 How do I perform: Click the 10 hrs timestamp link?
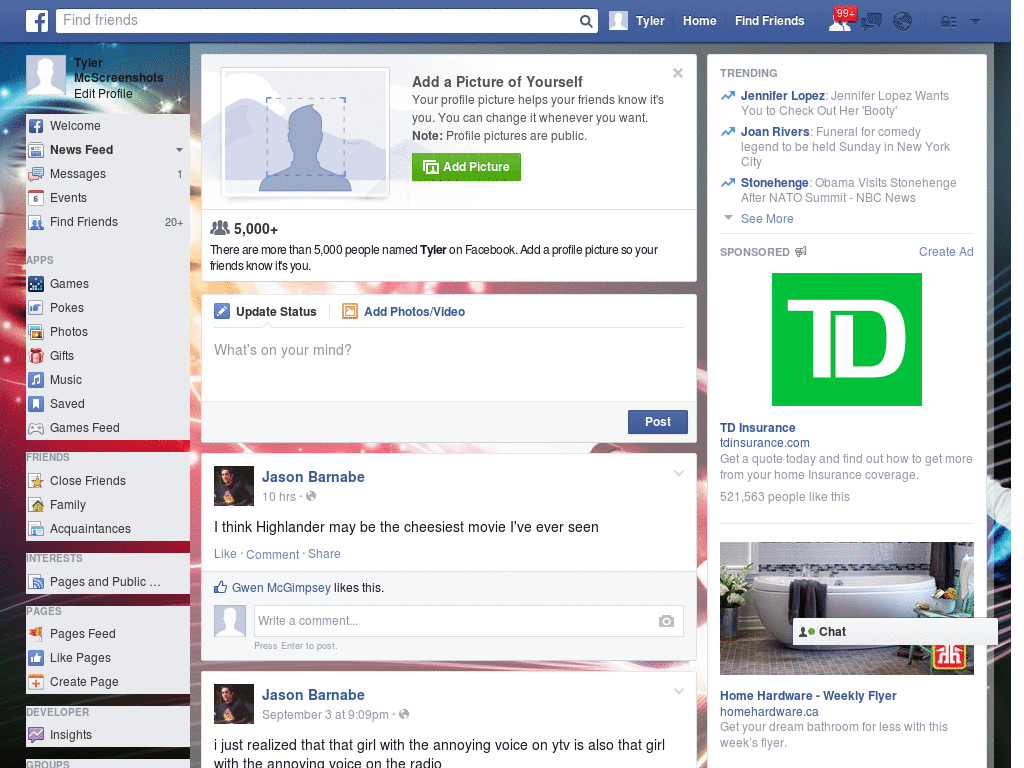pyautogui.click(x=279, y=497)
